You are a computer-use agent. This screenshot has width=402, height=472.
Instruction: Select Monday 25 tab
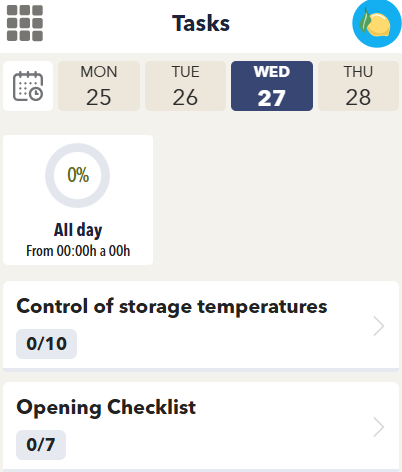(x=99, y=86)
